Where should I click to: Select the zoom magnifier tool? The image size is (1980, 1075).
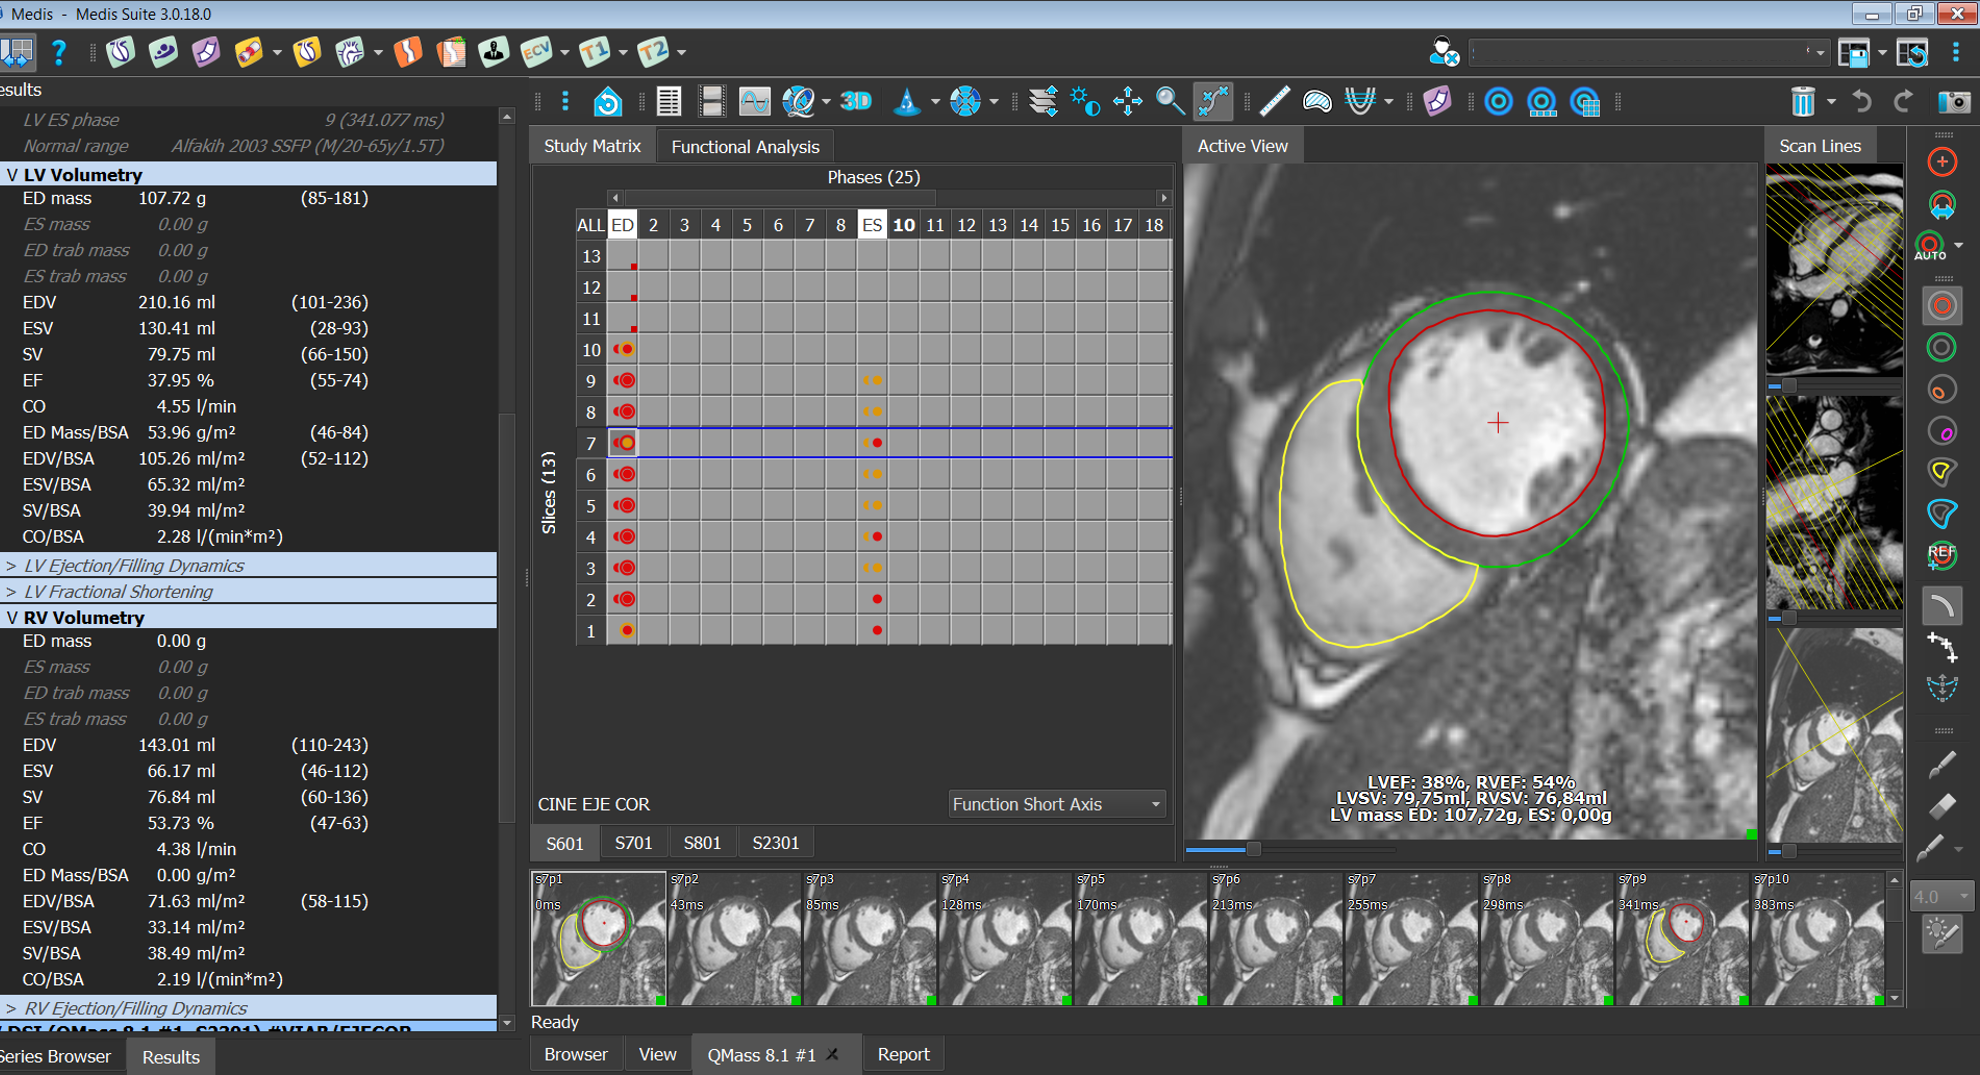click(x=1169, y=101)
